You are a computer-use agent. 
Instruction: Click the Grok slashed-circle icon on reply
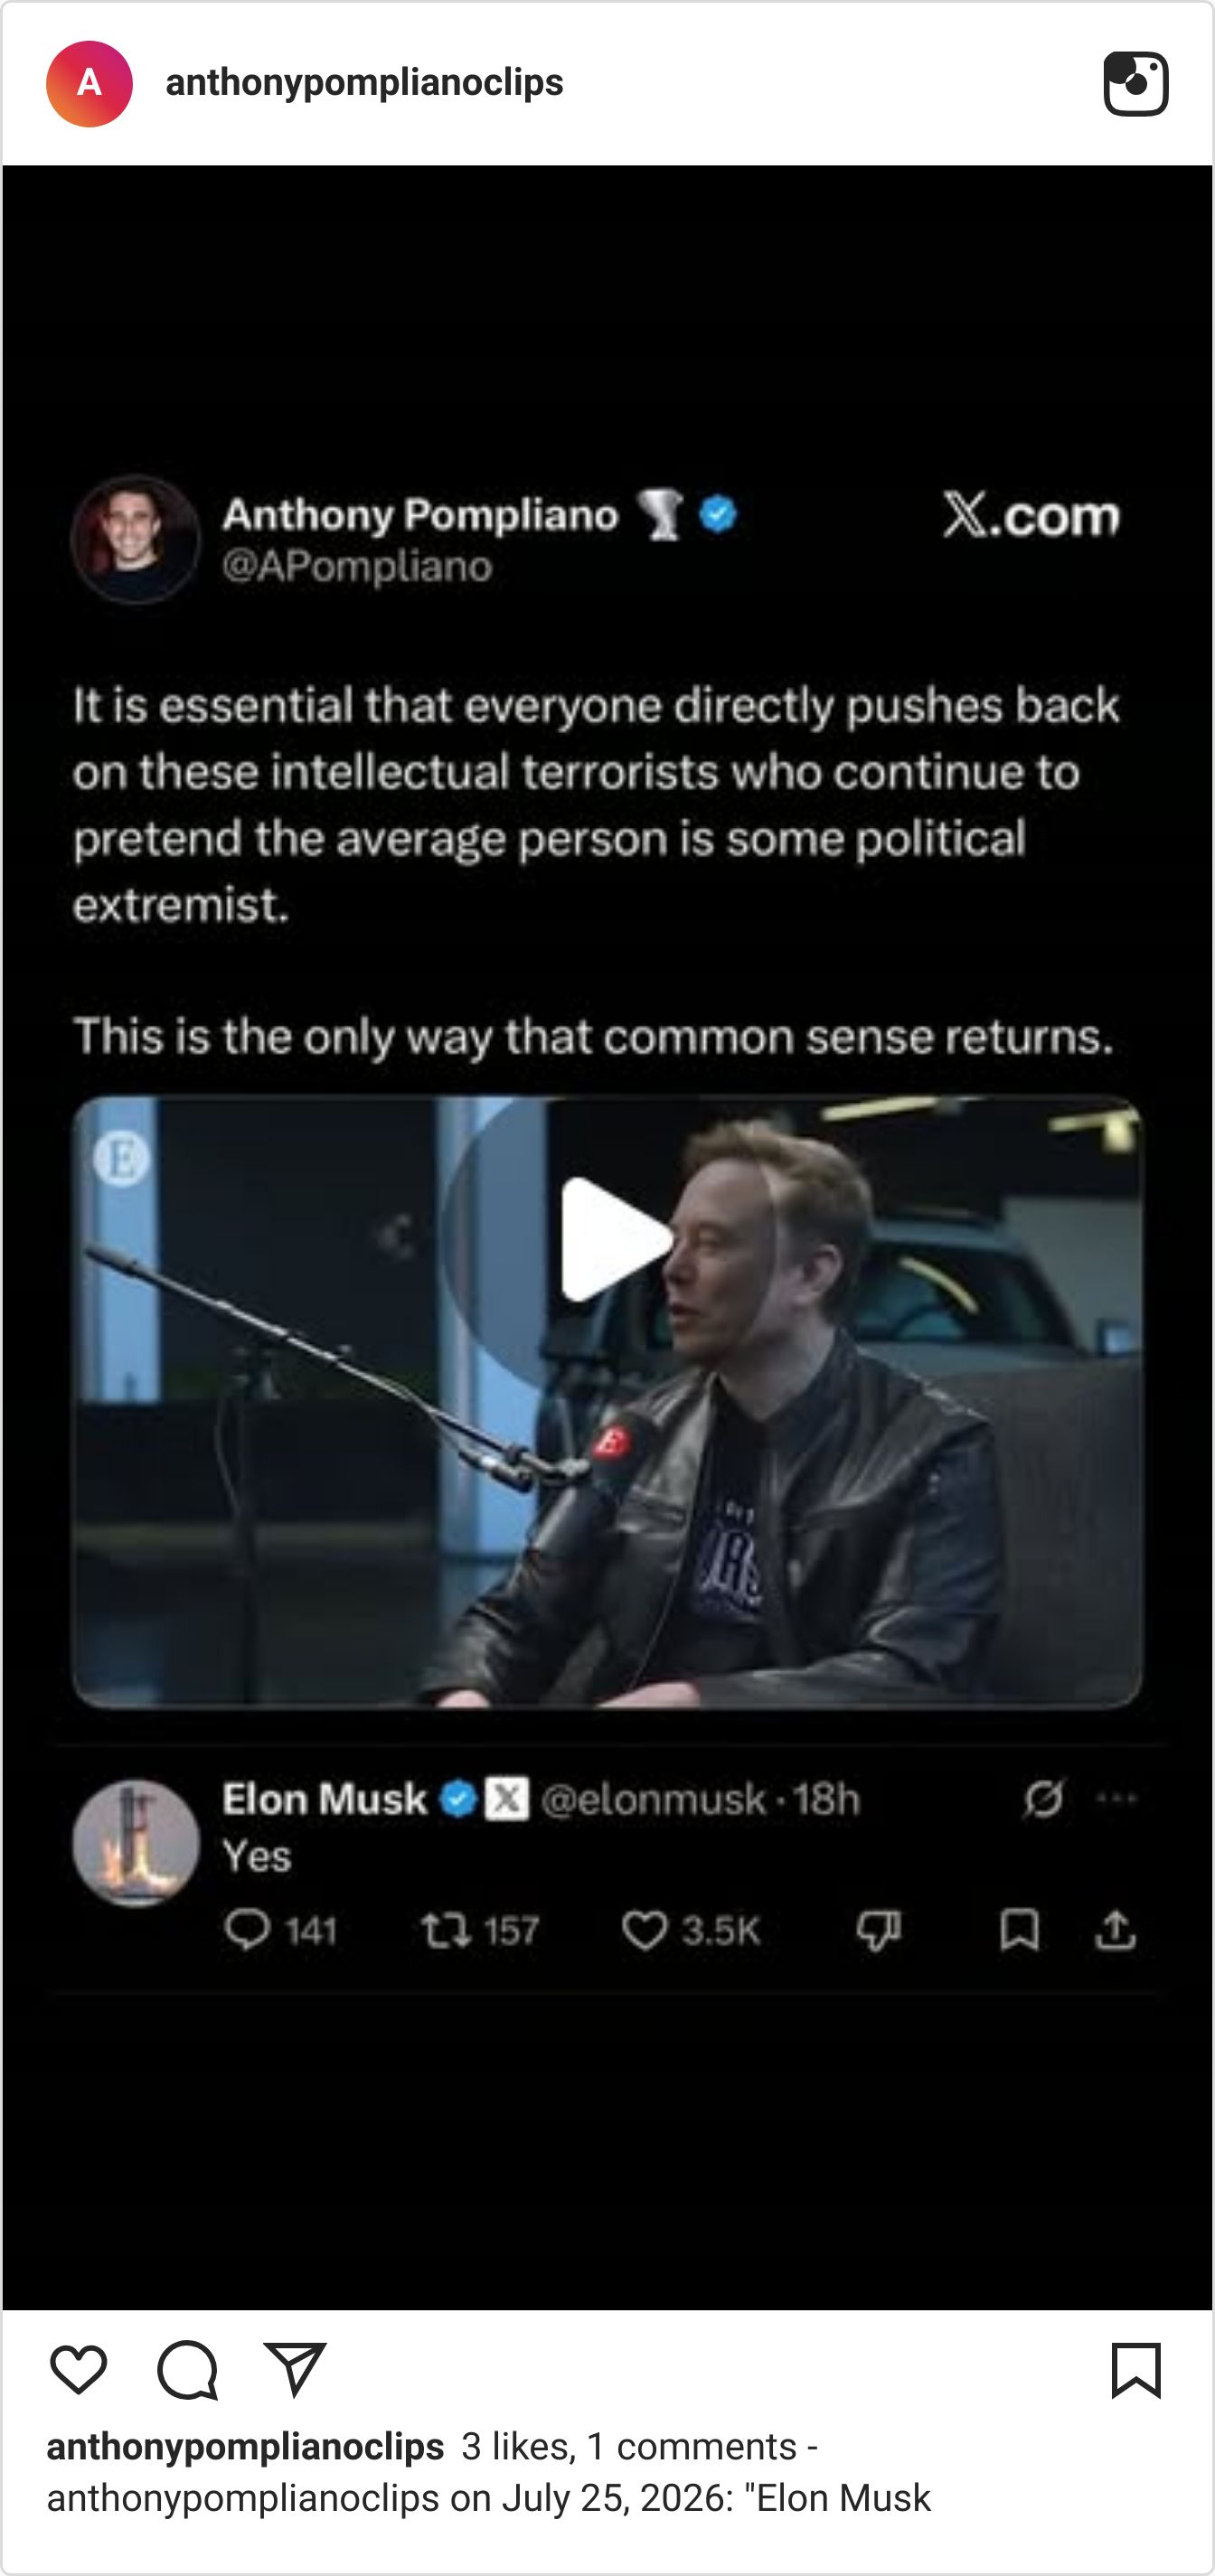tap(1044, 1798)
